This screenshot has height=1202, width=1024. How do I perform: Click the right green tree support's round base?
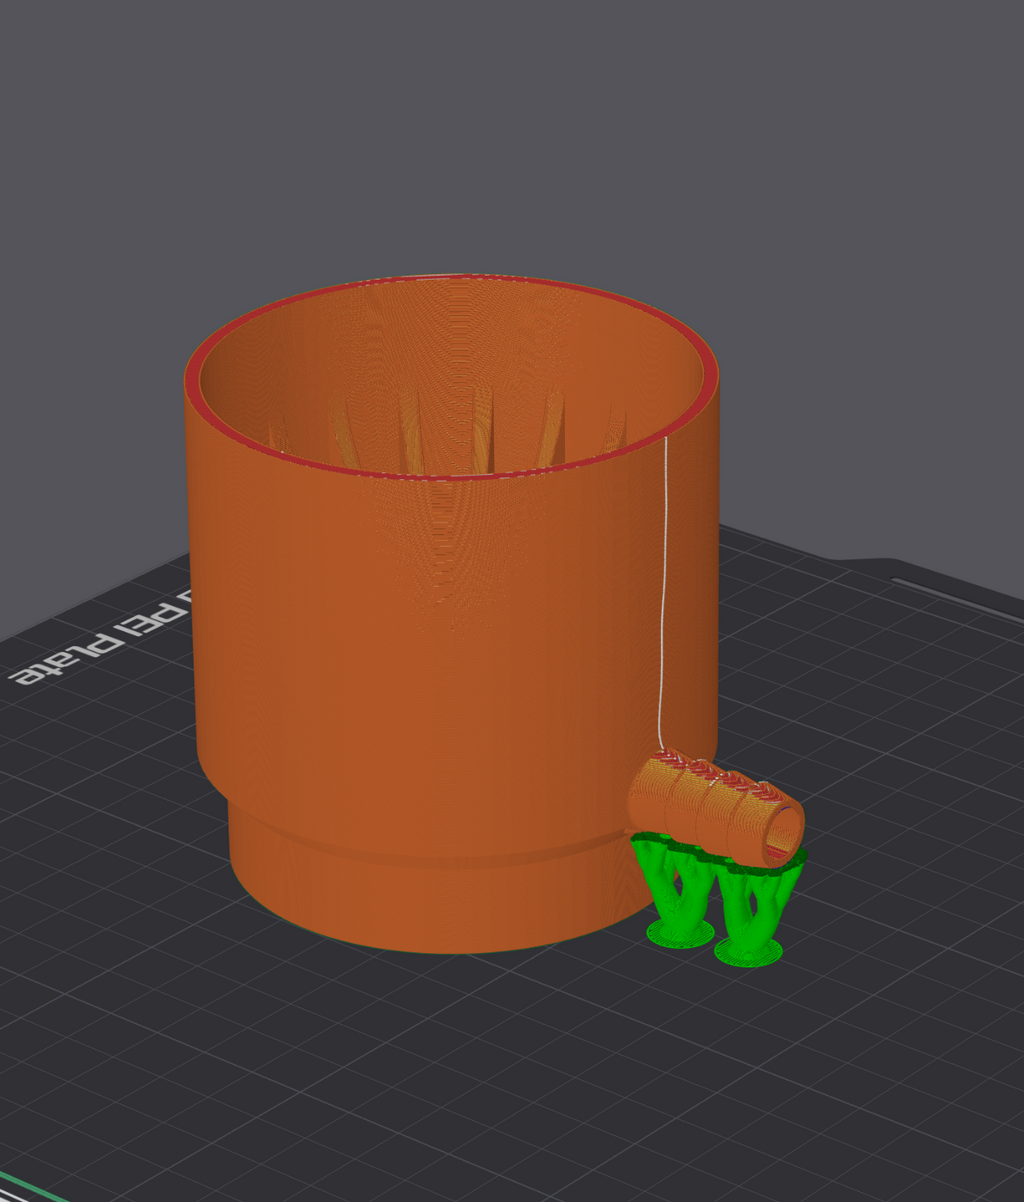click(748, 951)
